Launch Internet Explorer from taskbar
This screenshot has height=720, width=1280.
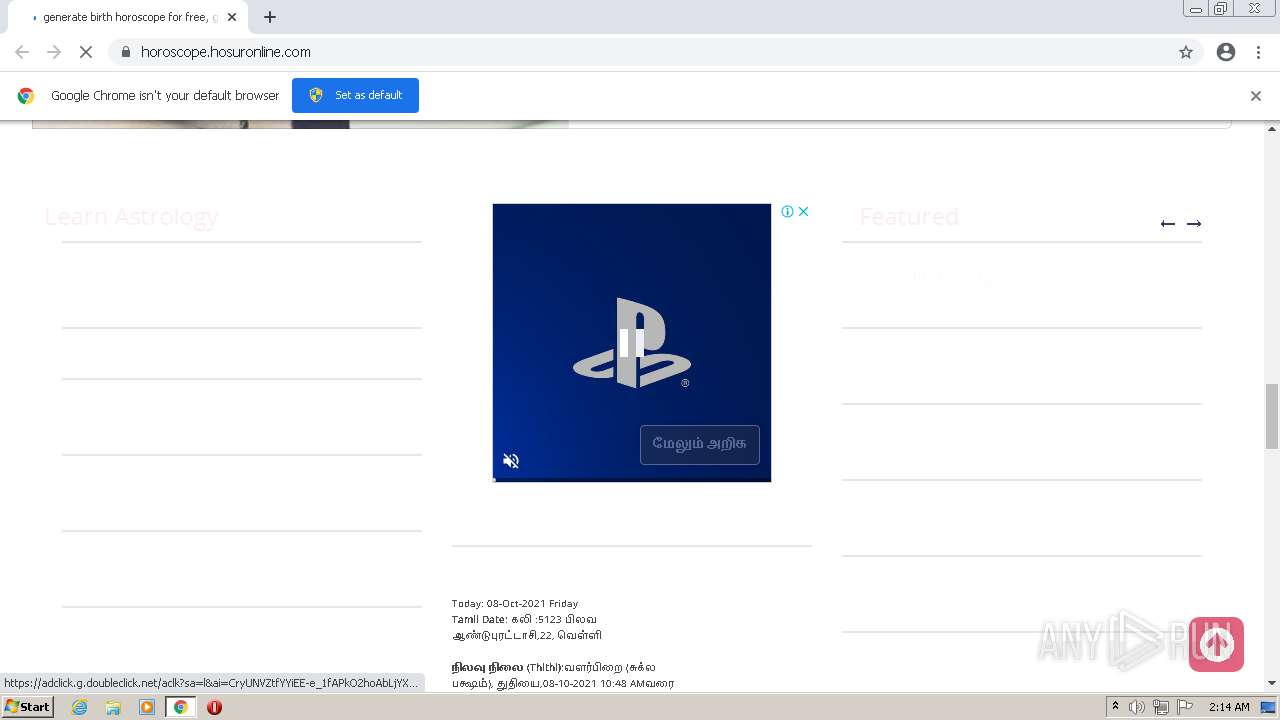(x=80, y=707)
